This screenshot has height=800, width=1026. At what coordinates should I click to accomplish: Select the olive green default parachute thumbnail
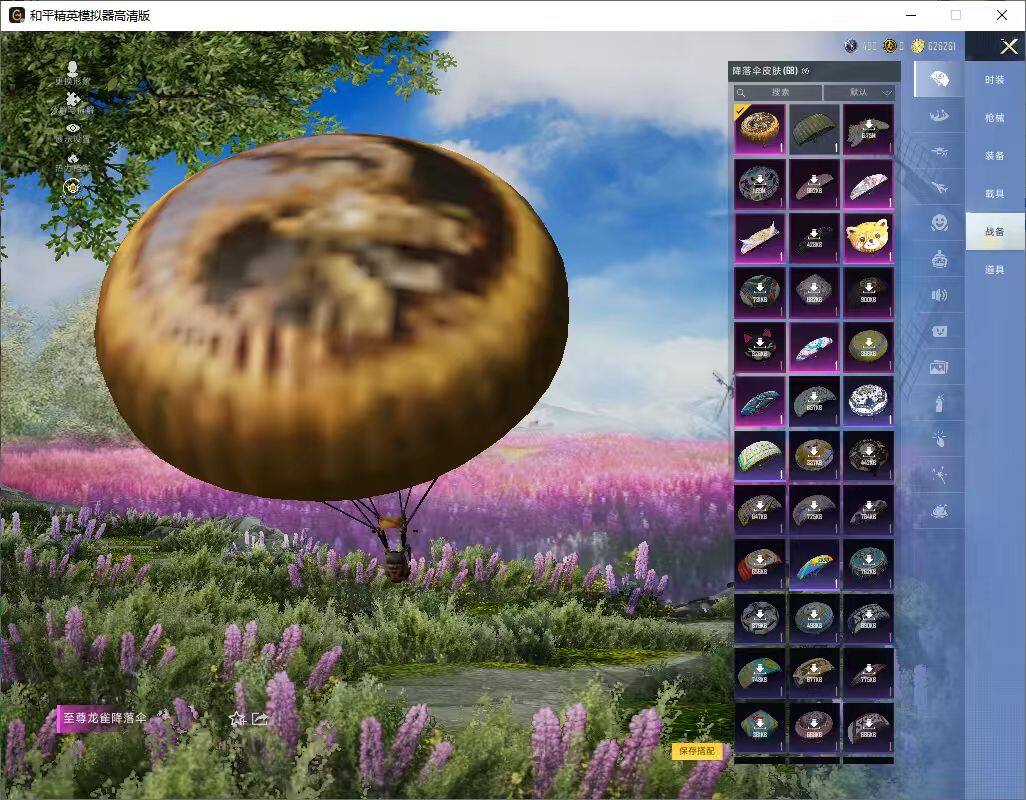[x=814, y=129]
